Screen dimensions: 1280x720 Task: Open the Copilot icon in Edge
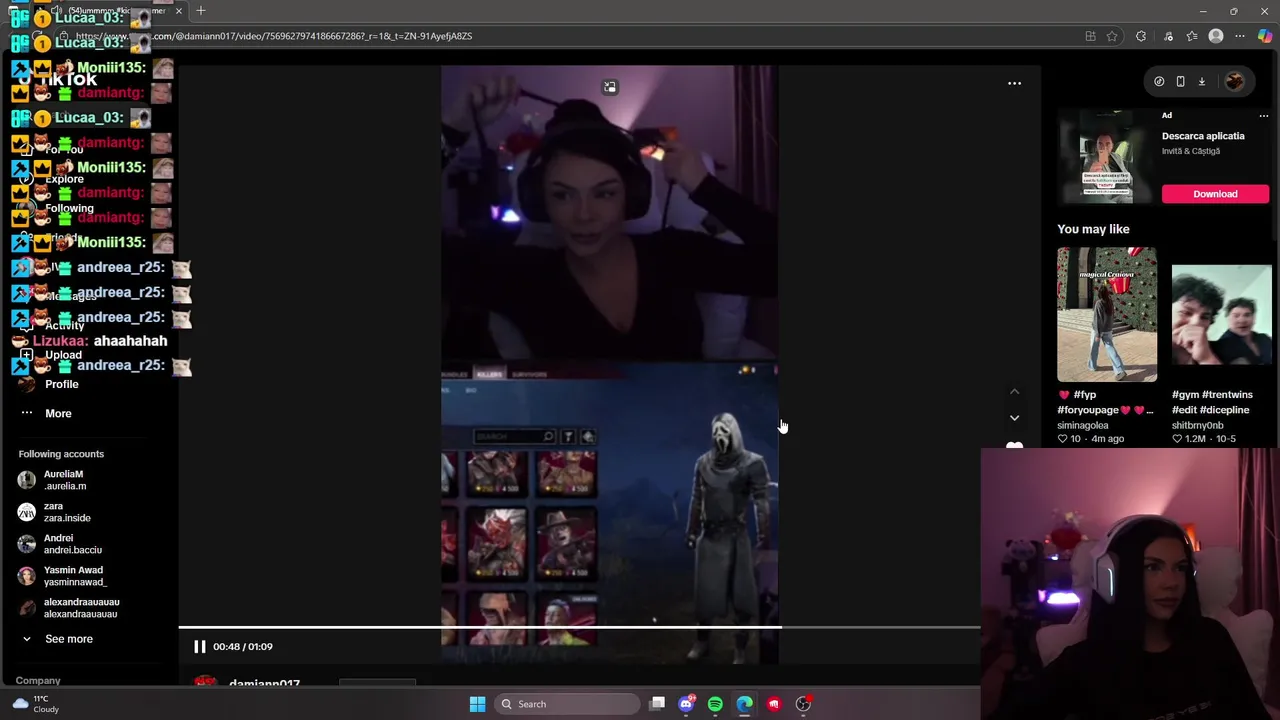pos(1265,36)
